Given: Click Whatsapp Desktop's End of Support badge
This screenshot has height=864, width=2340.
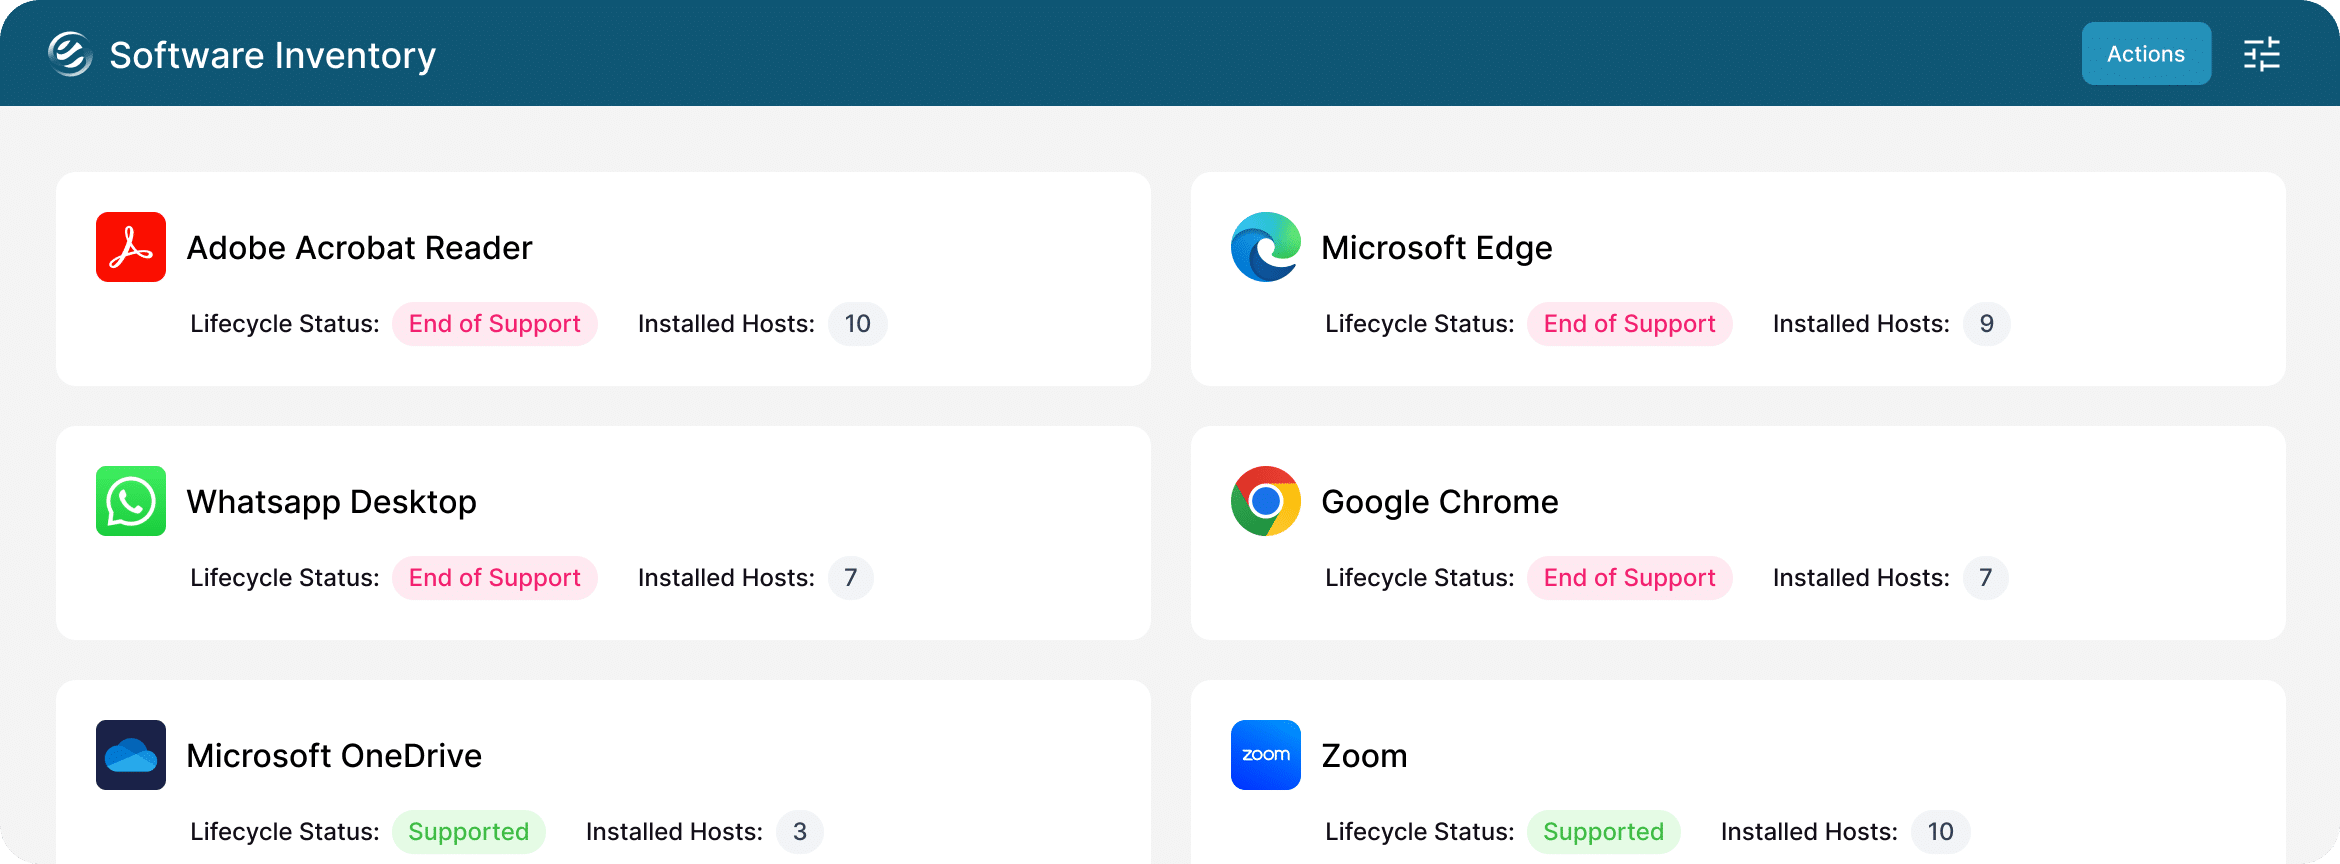Looking at the screenshot, I should pos(495,578).
